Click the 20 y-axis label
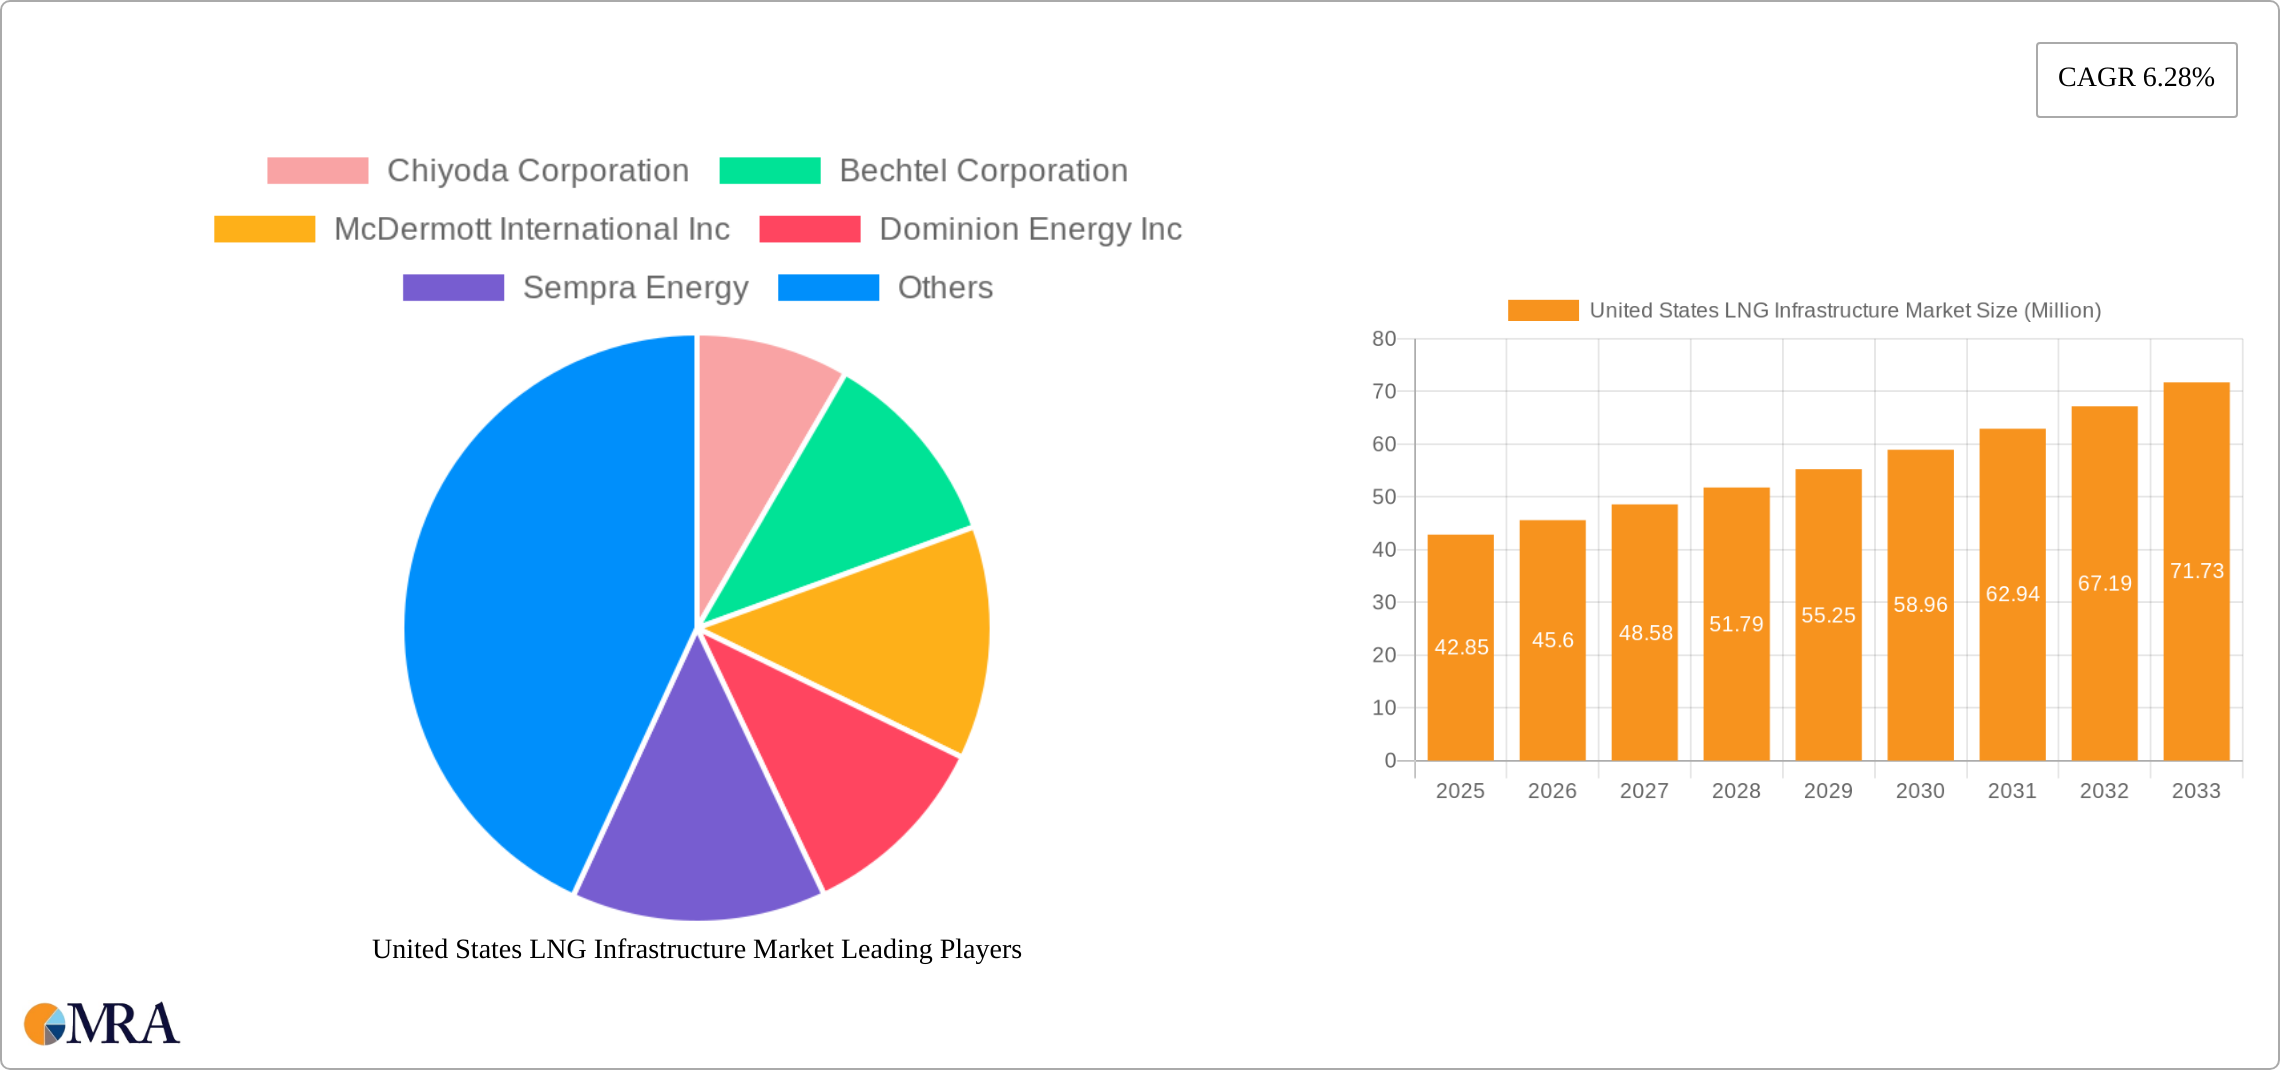Viewport: 2280px width, 1070px height. [x=1385, y=655]
